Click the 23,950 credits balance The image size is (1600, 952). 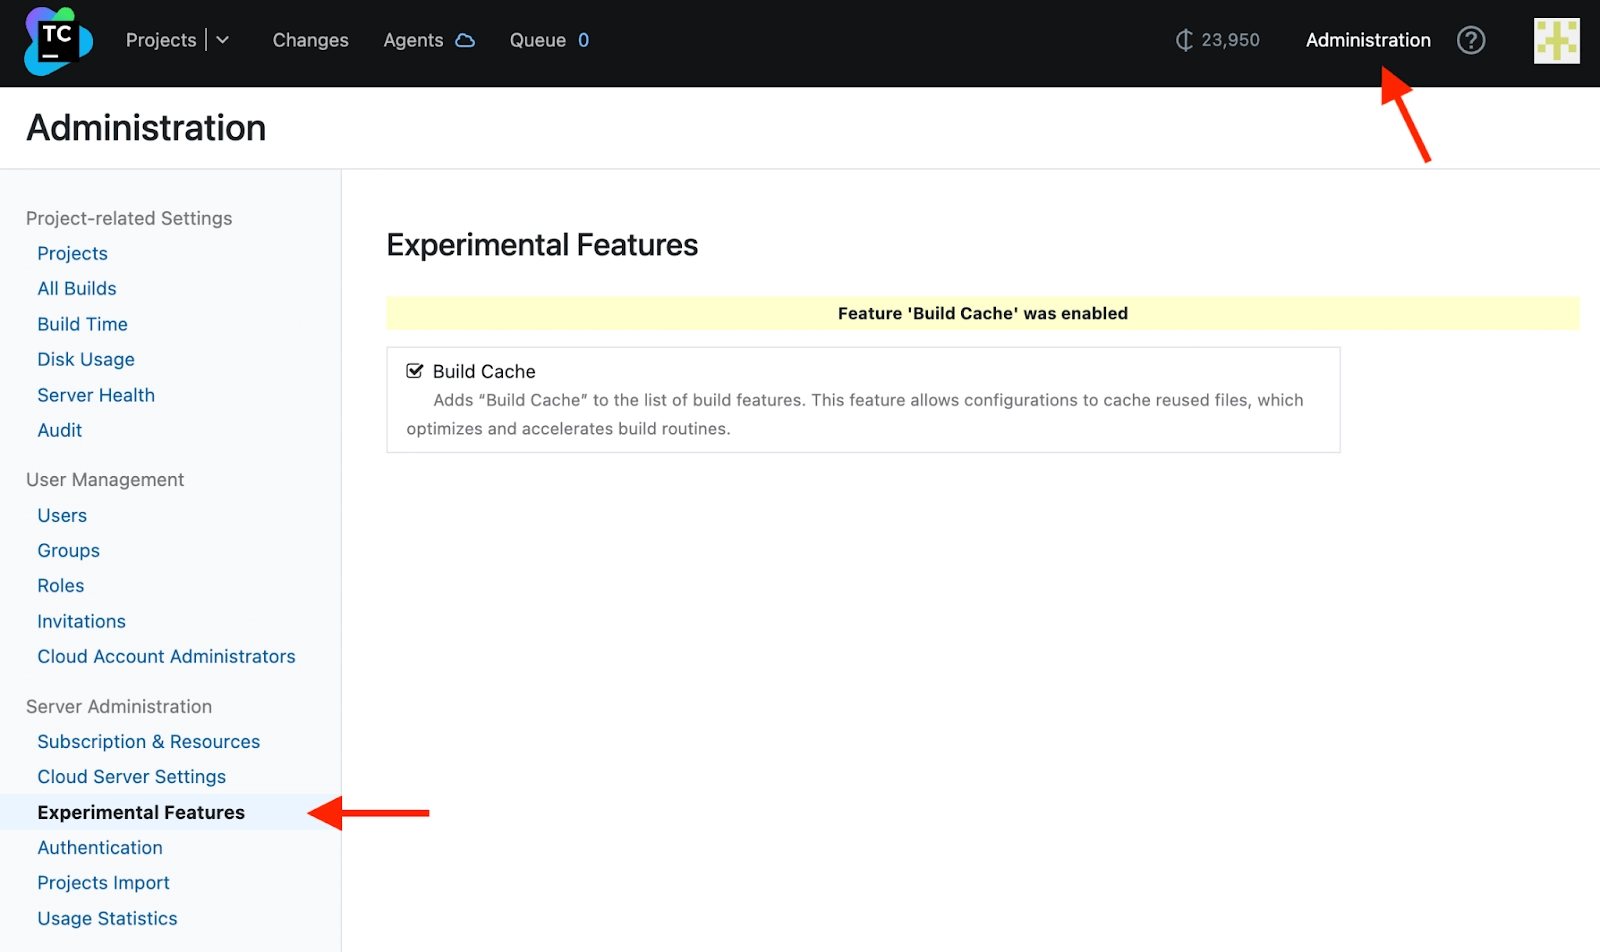pos(1230,40)
